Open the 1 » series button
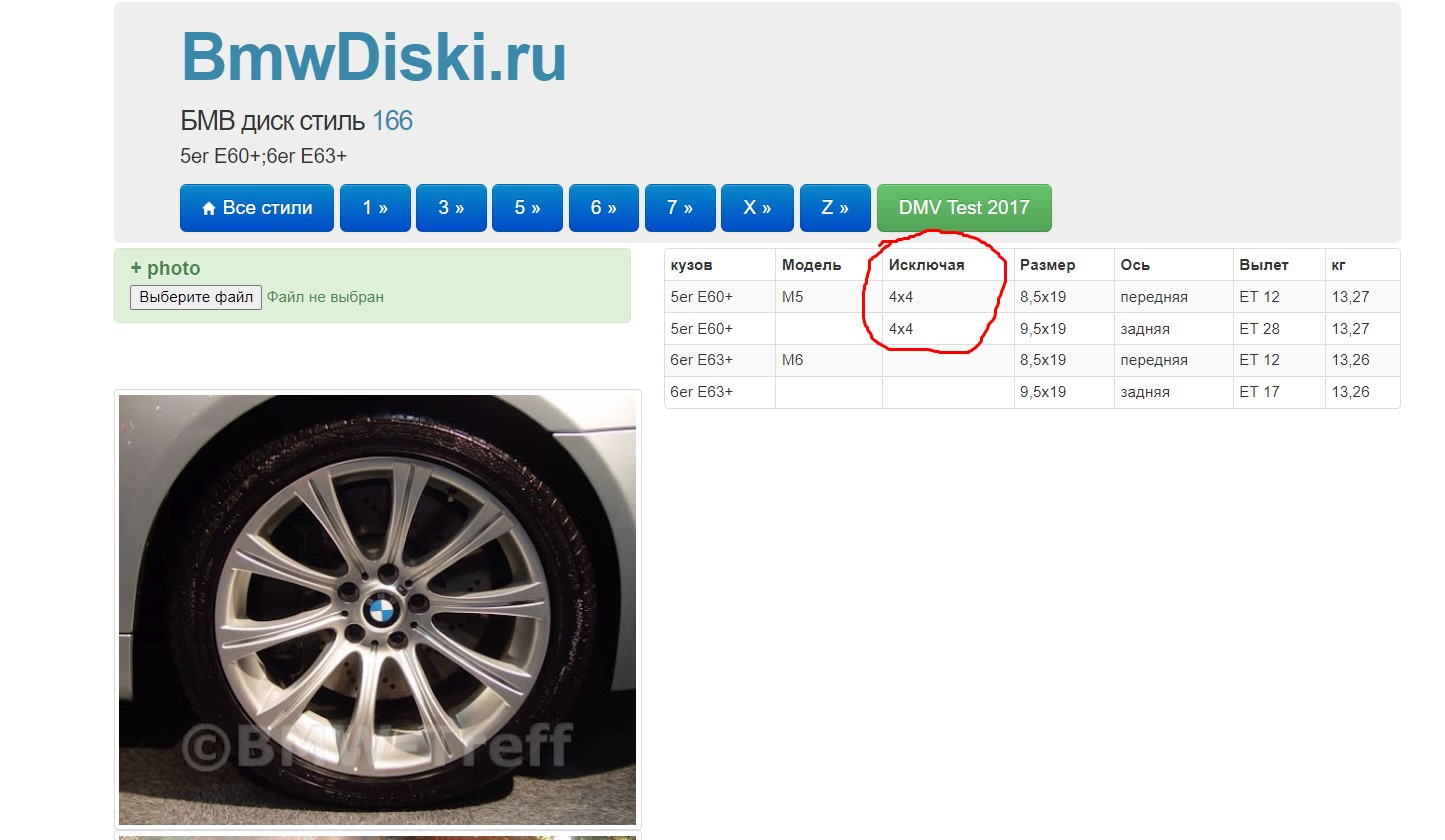The height and width of the screenshot is (840, 1445). 375,208
